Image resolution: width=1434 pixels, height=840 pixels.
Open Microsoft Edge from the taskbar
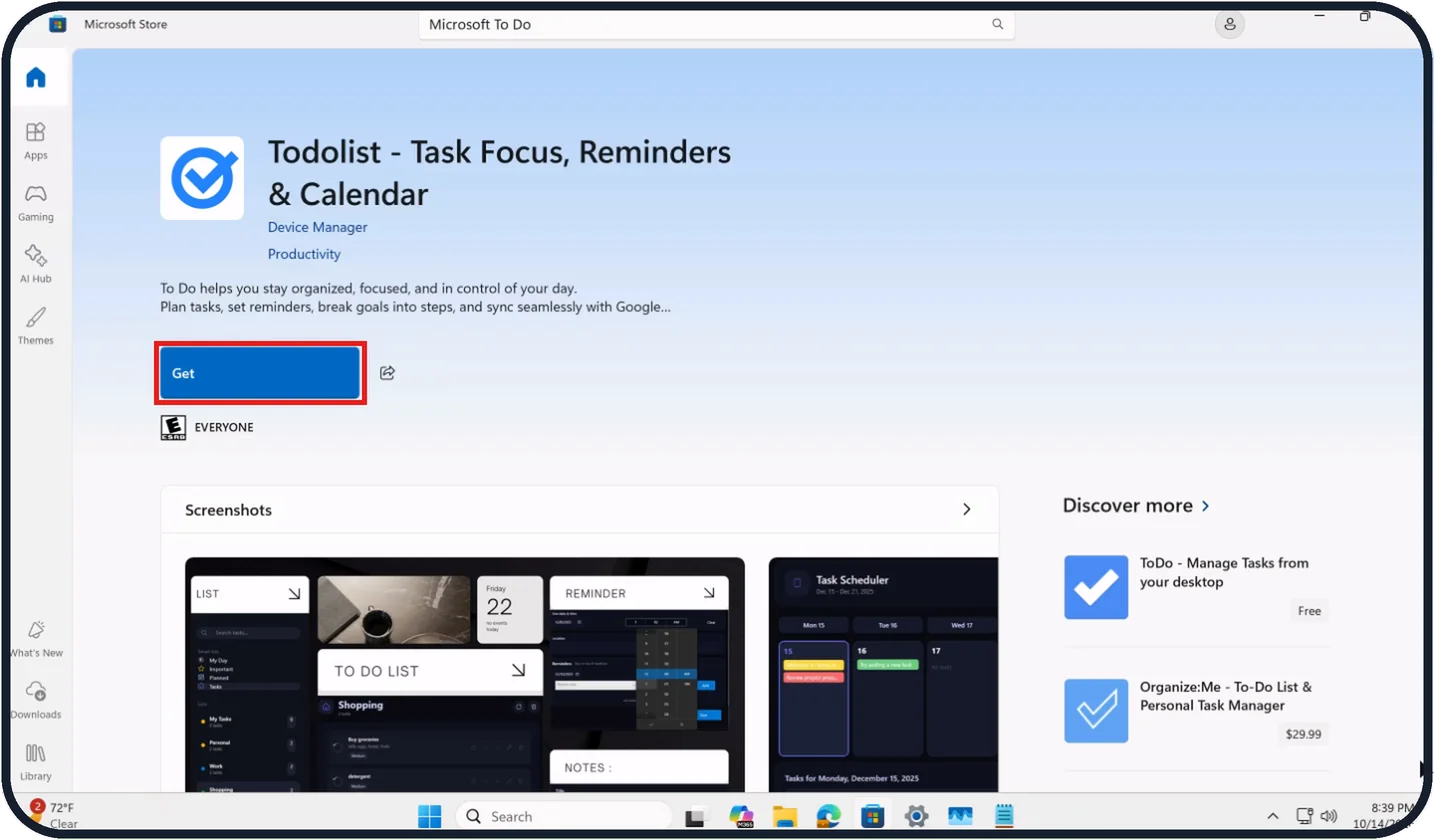828,816
